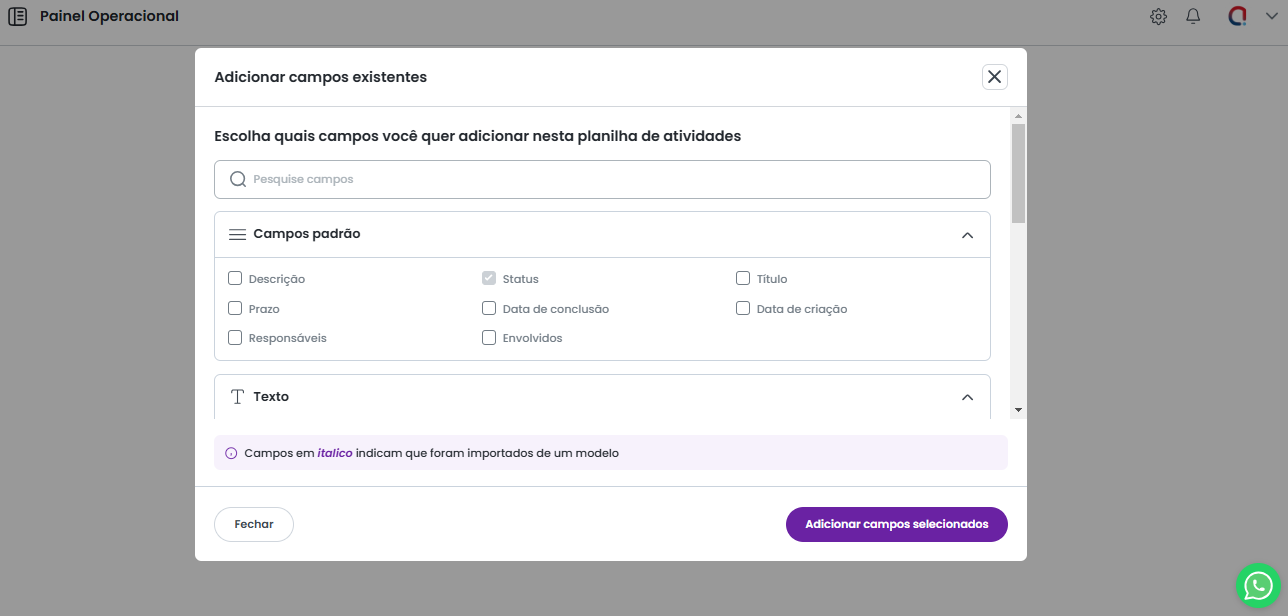Open the notifications bell
The width and height of the screenshot is (1288, 616).
1193,16
